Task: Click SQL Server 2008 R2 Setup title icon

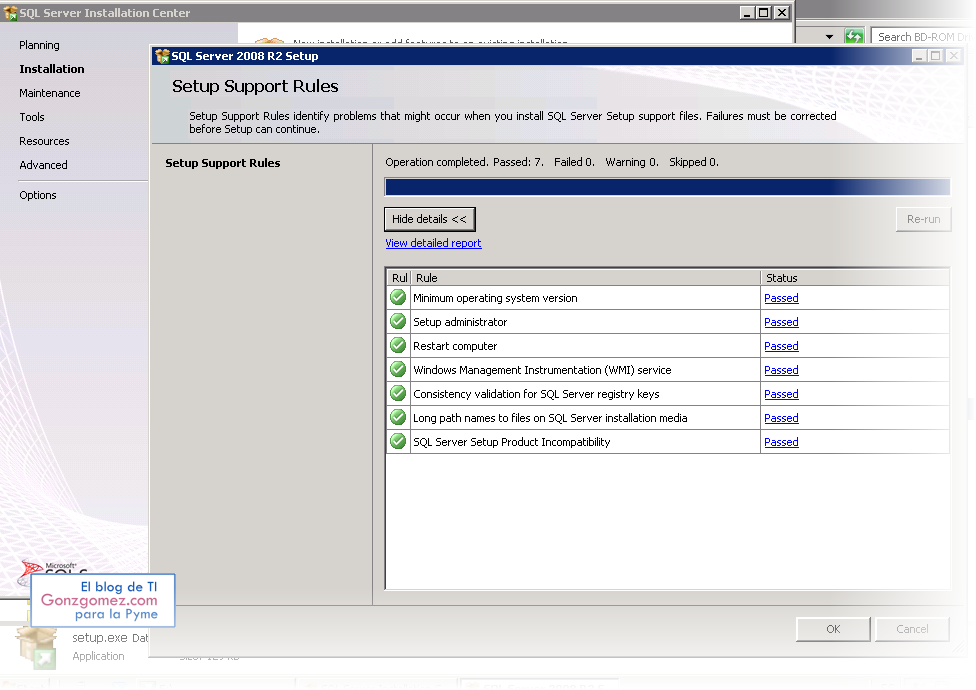Action: click(x=162, y=56)
